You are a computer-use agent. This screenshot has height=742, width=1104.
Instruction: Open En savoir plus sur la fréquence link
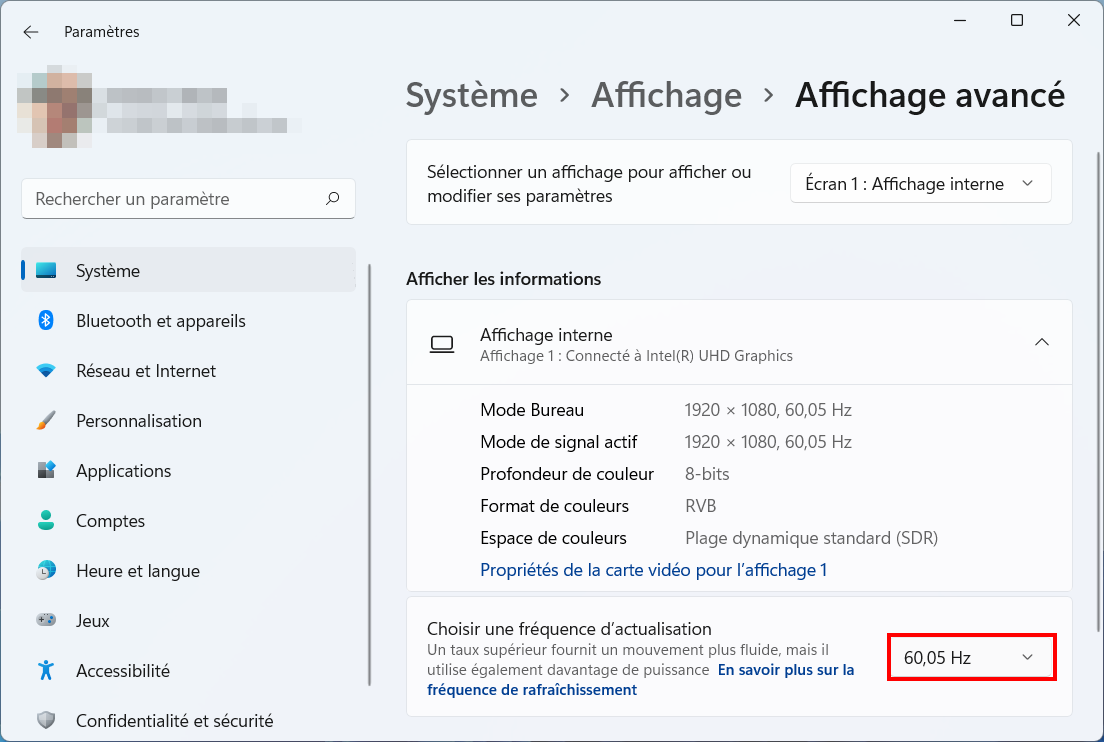(641, 679)
